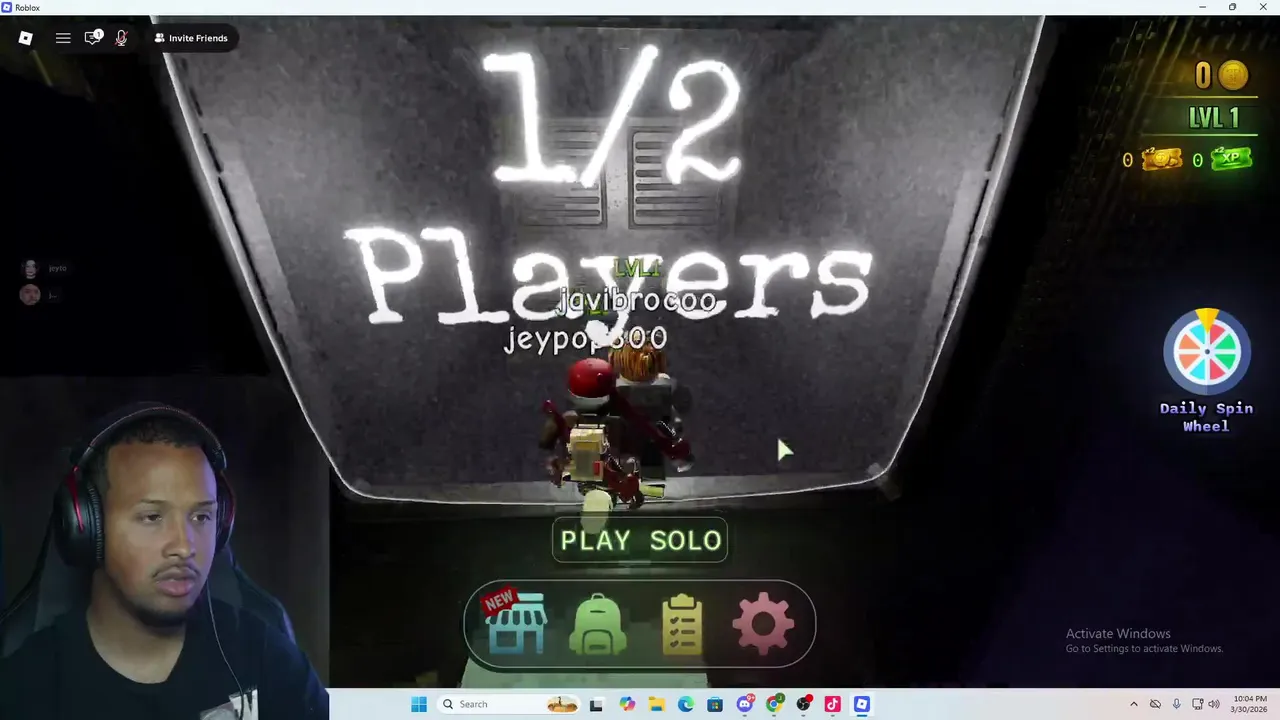Open the red gear settings
Image resolution: width=1280 pixels, height=720 pixels.
764,624
